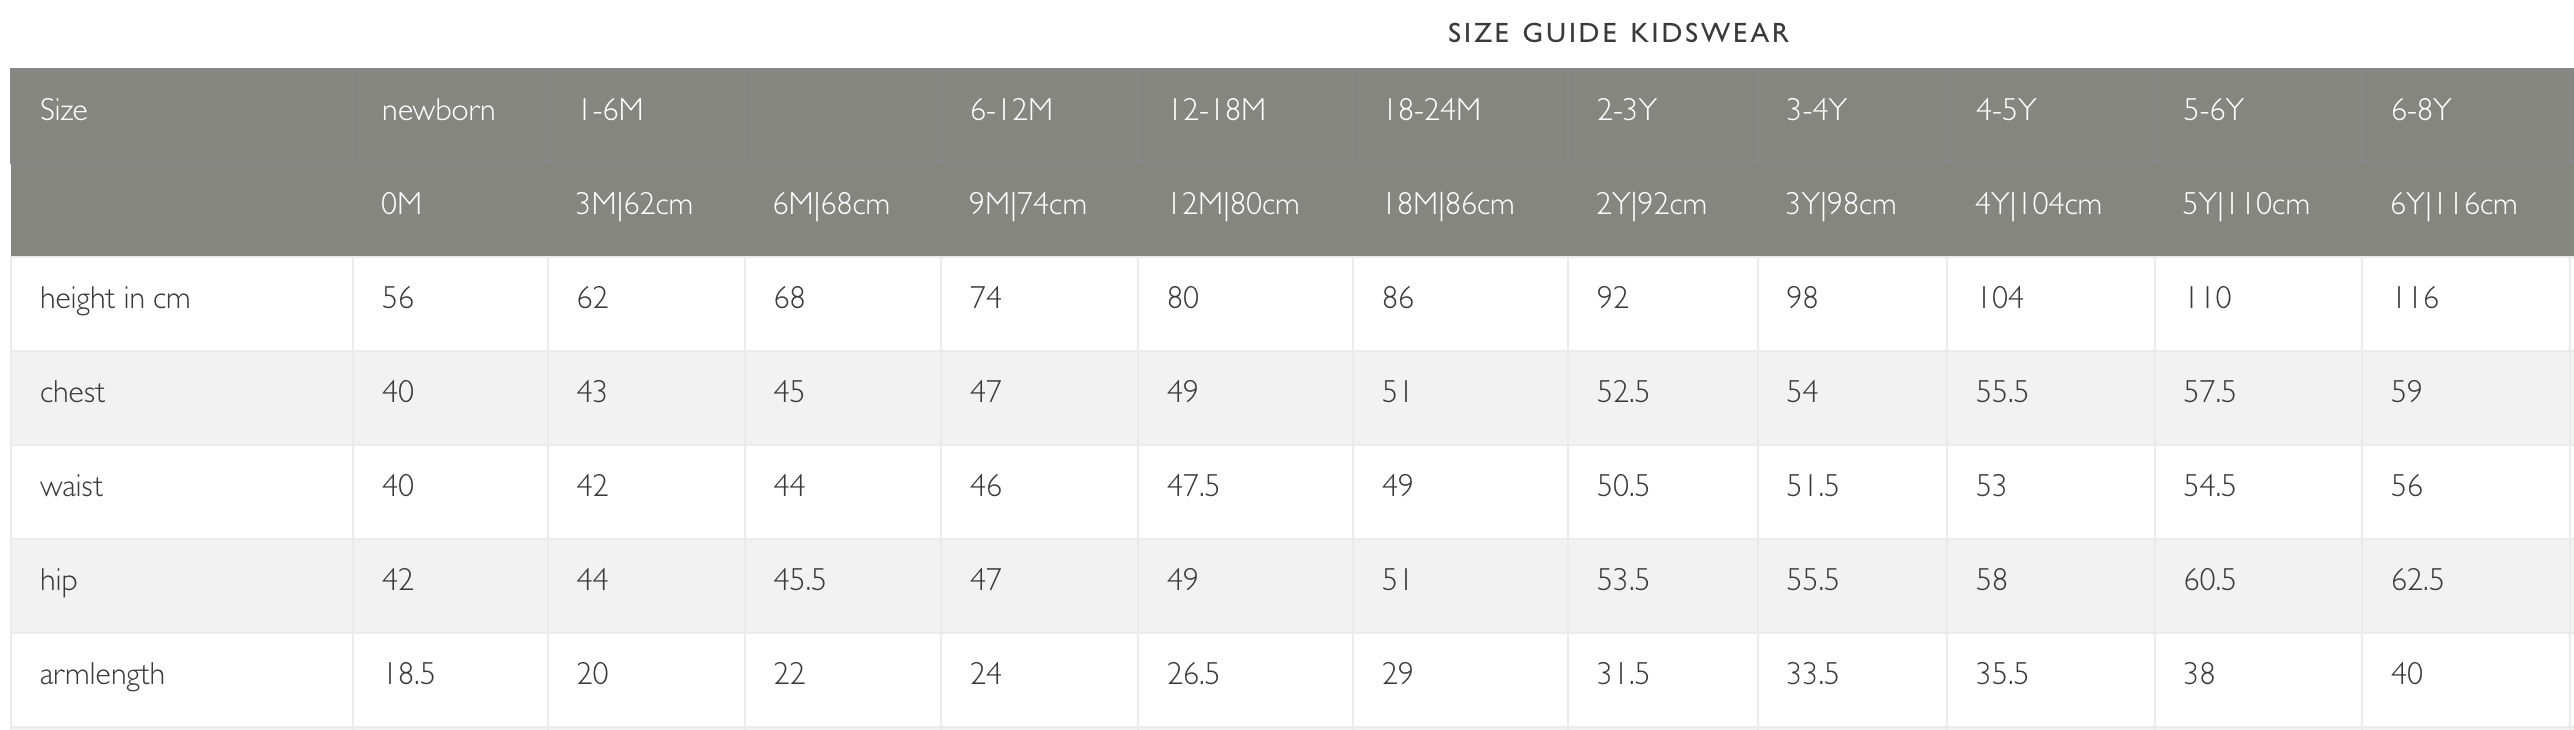Click the 12-18M size header
Image resolution: width=2574 pixels, height=730 pixels.
(1216, 110)
